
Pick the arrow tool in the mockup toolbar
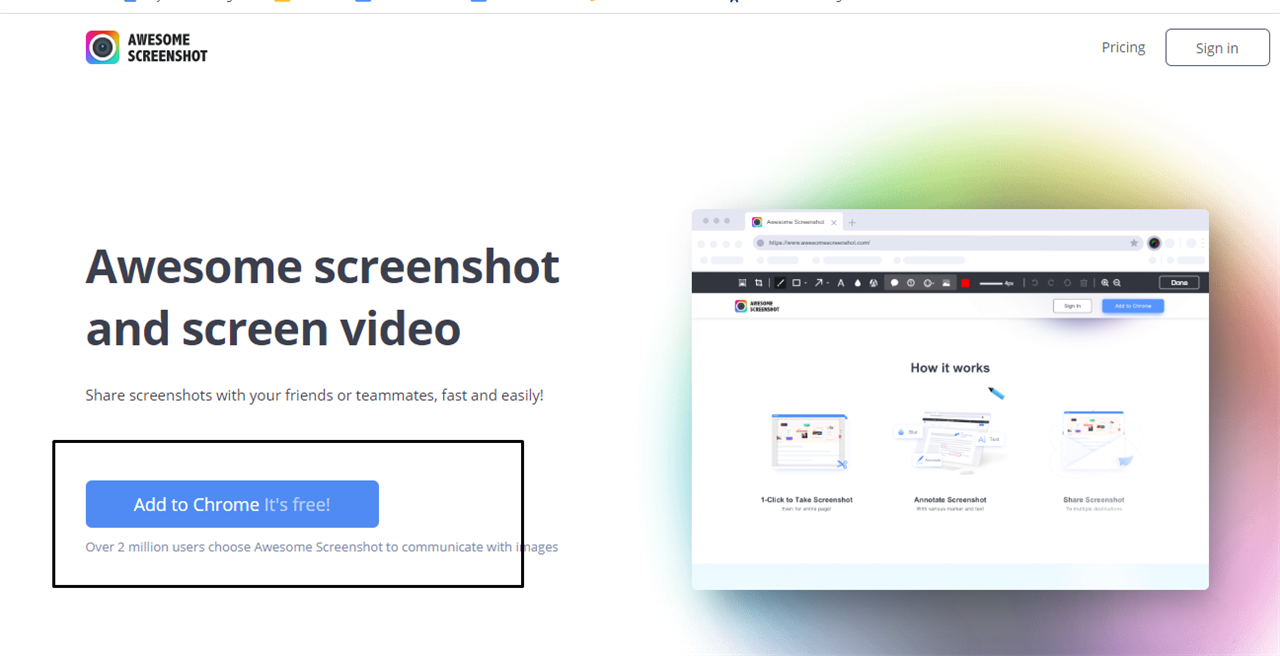click(819, 283)
